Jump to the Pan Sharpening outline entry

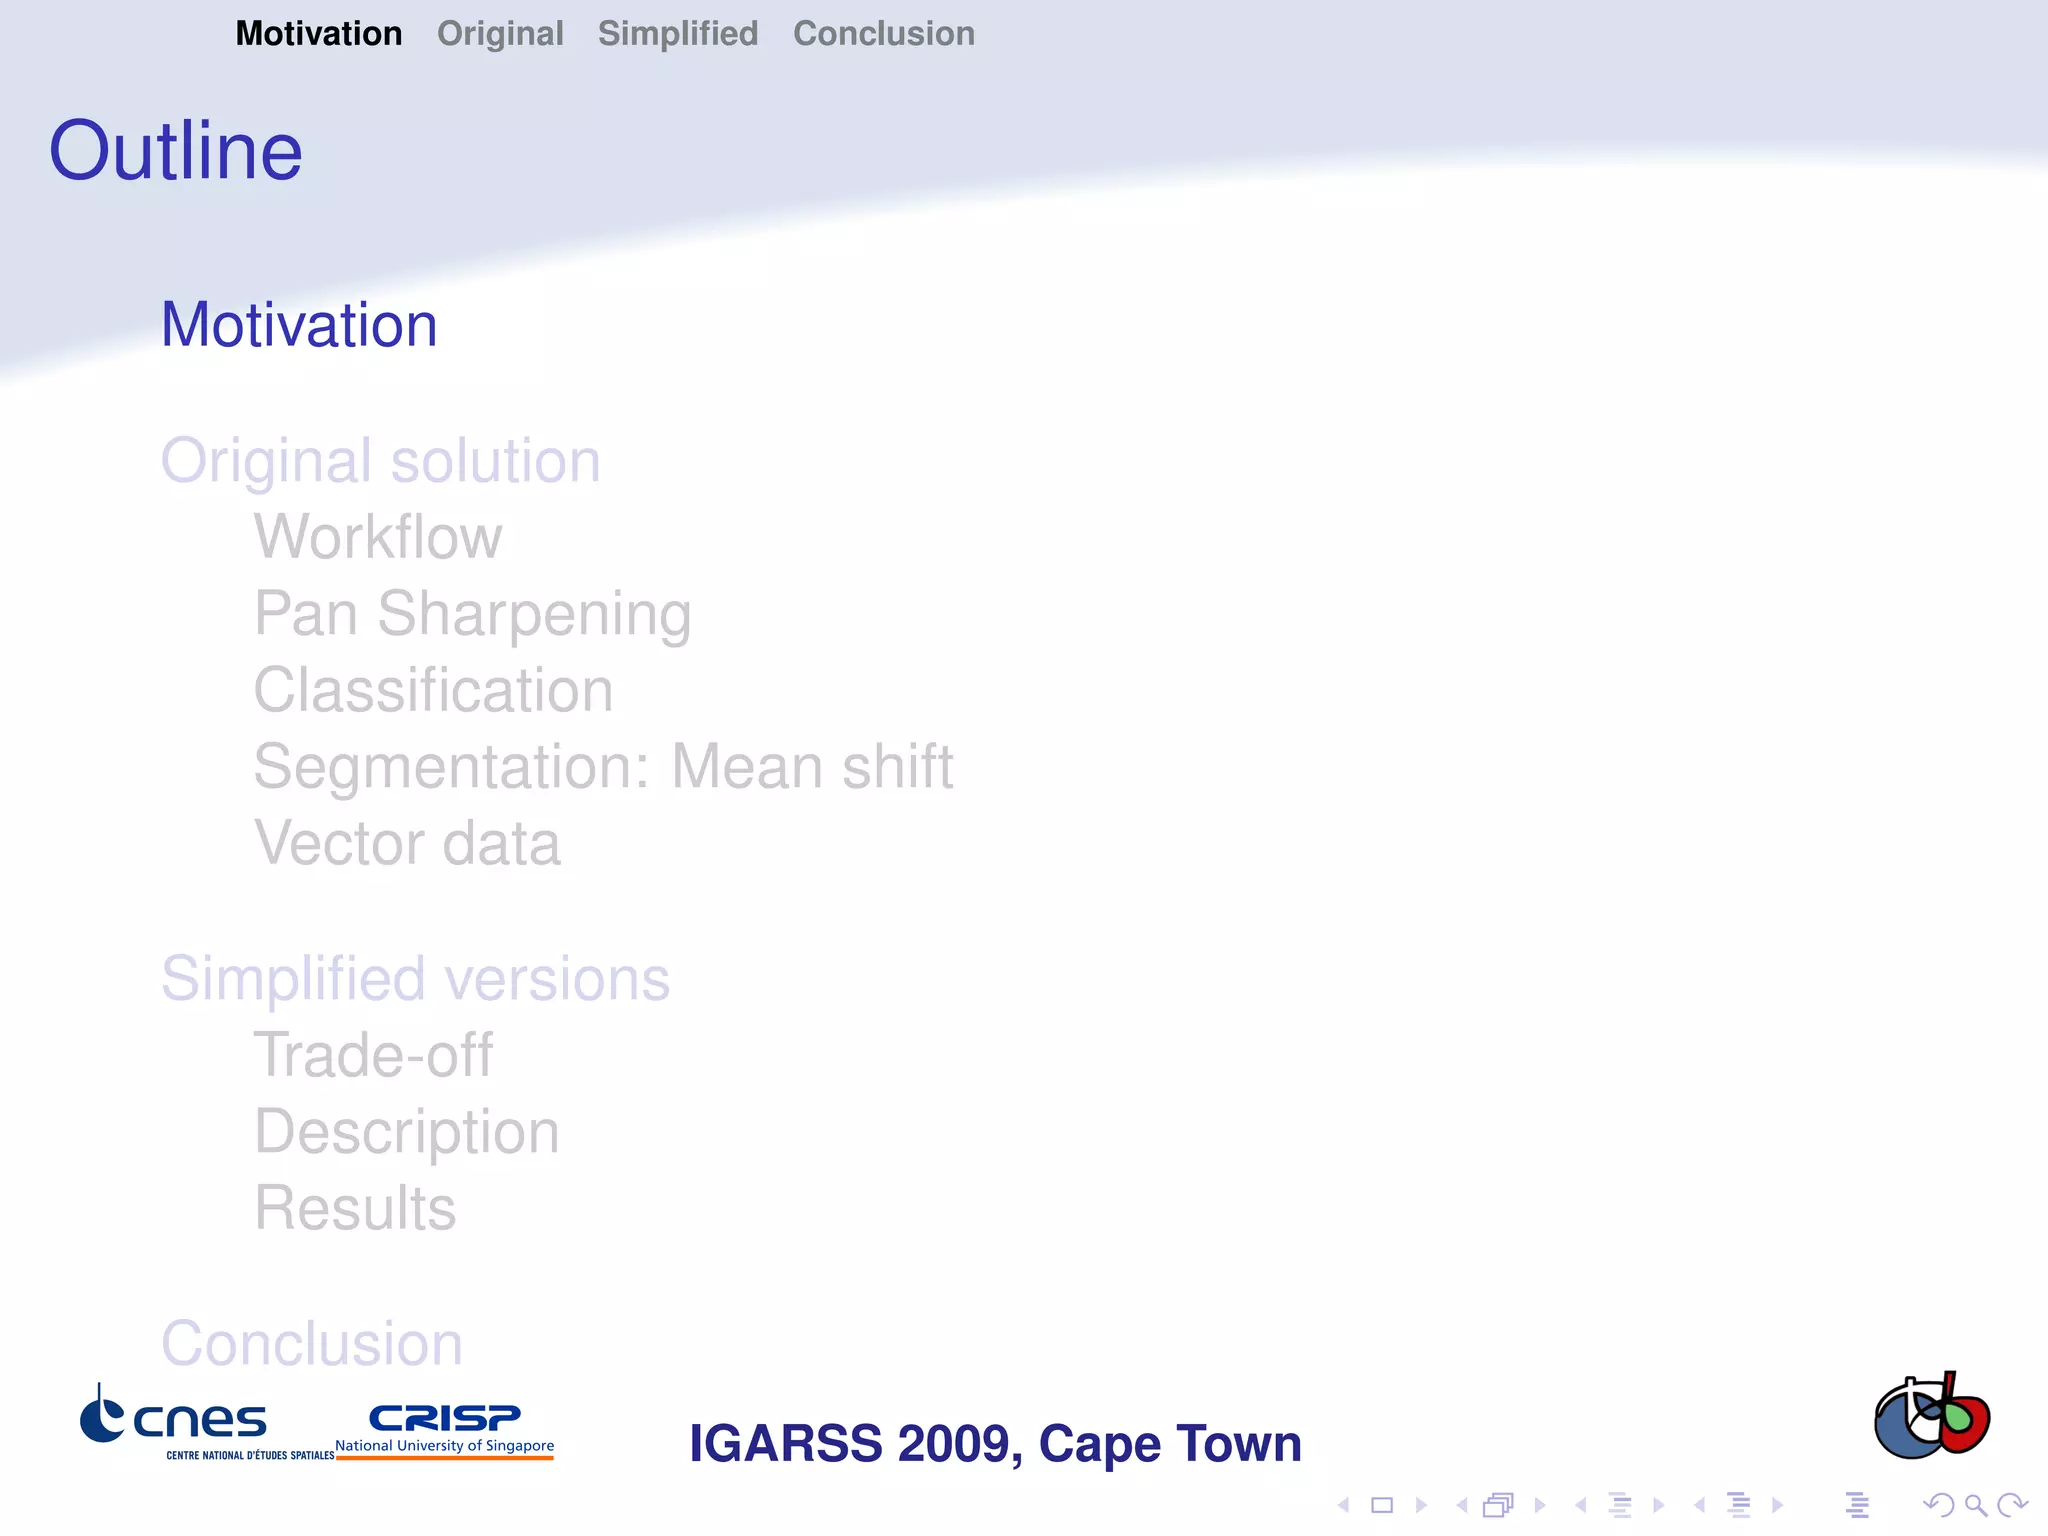coord(472,613)
